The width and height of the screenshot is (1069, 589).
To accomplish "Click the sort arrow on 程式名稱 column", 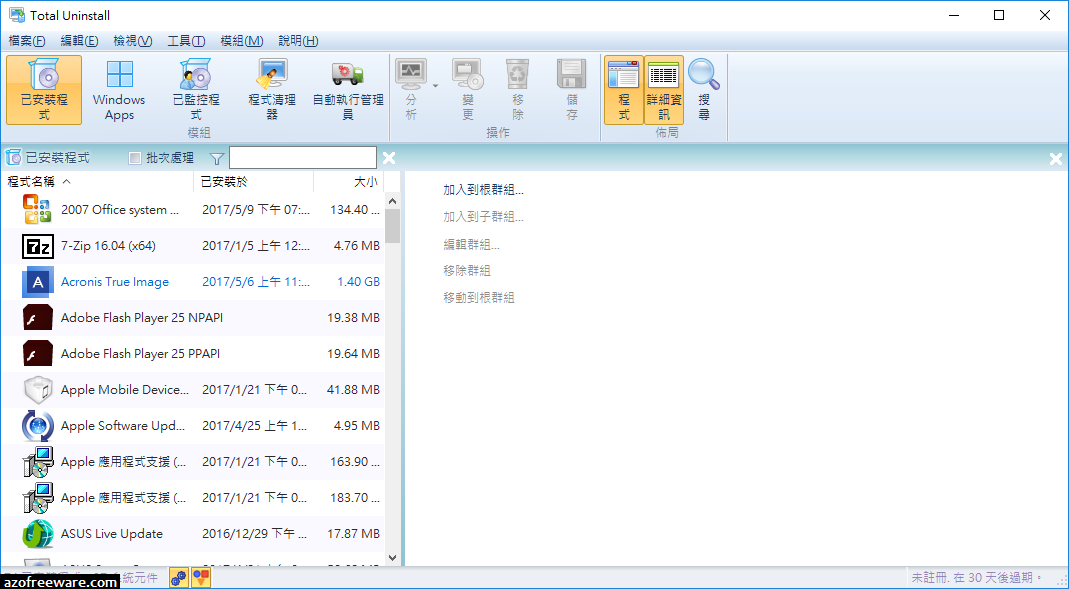I will tap(67, 182).
